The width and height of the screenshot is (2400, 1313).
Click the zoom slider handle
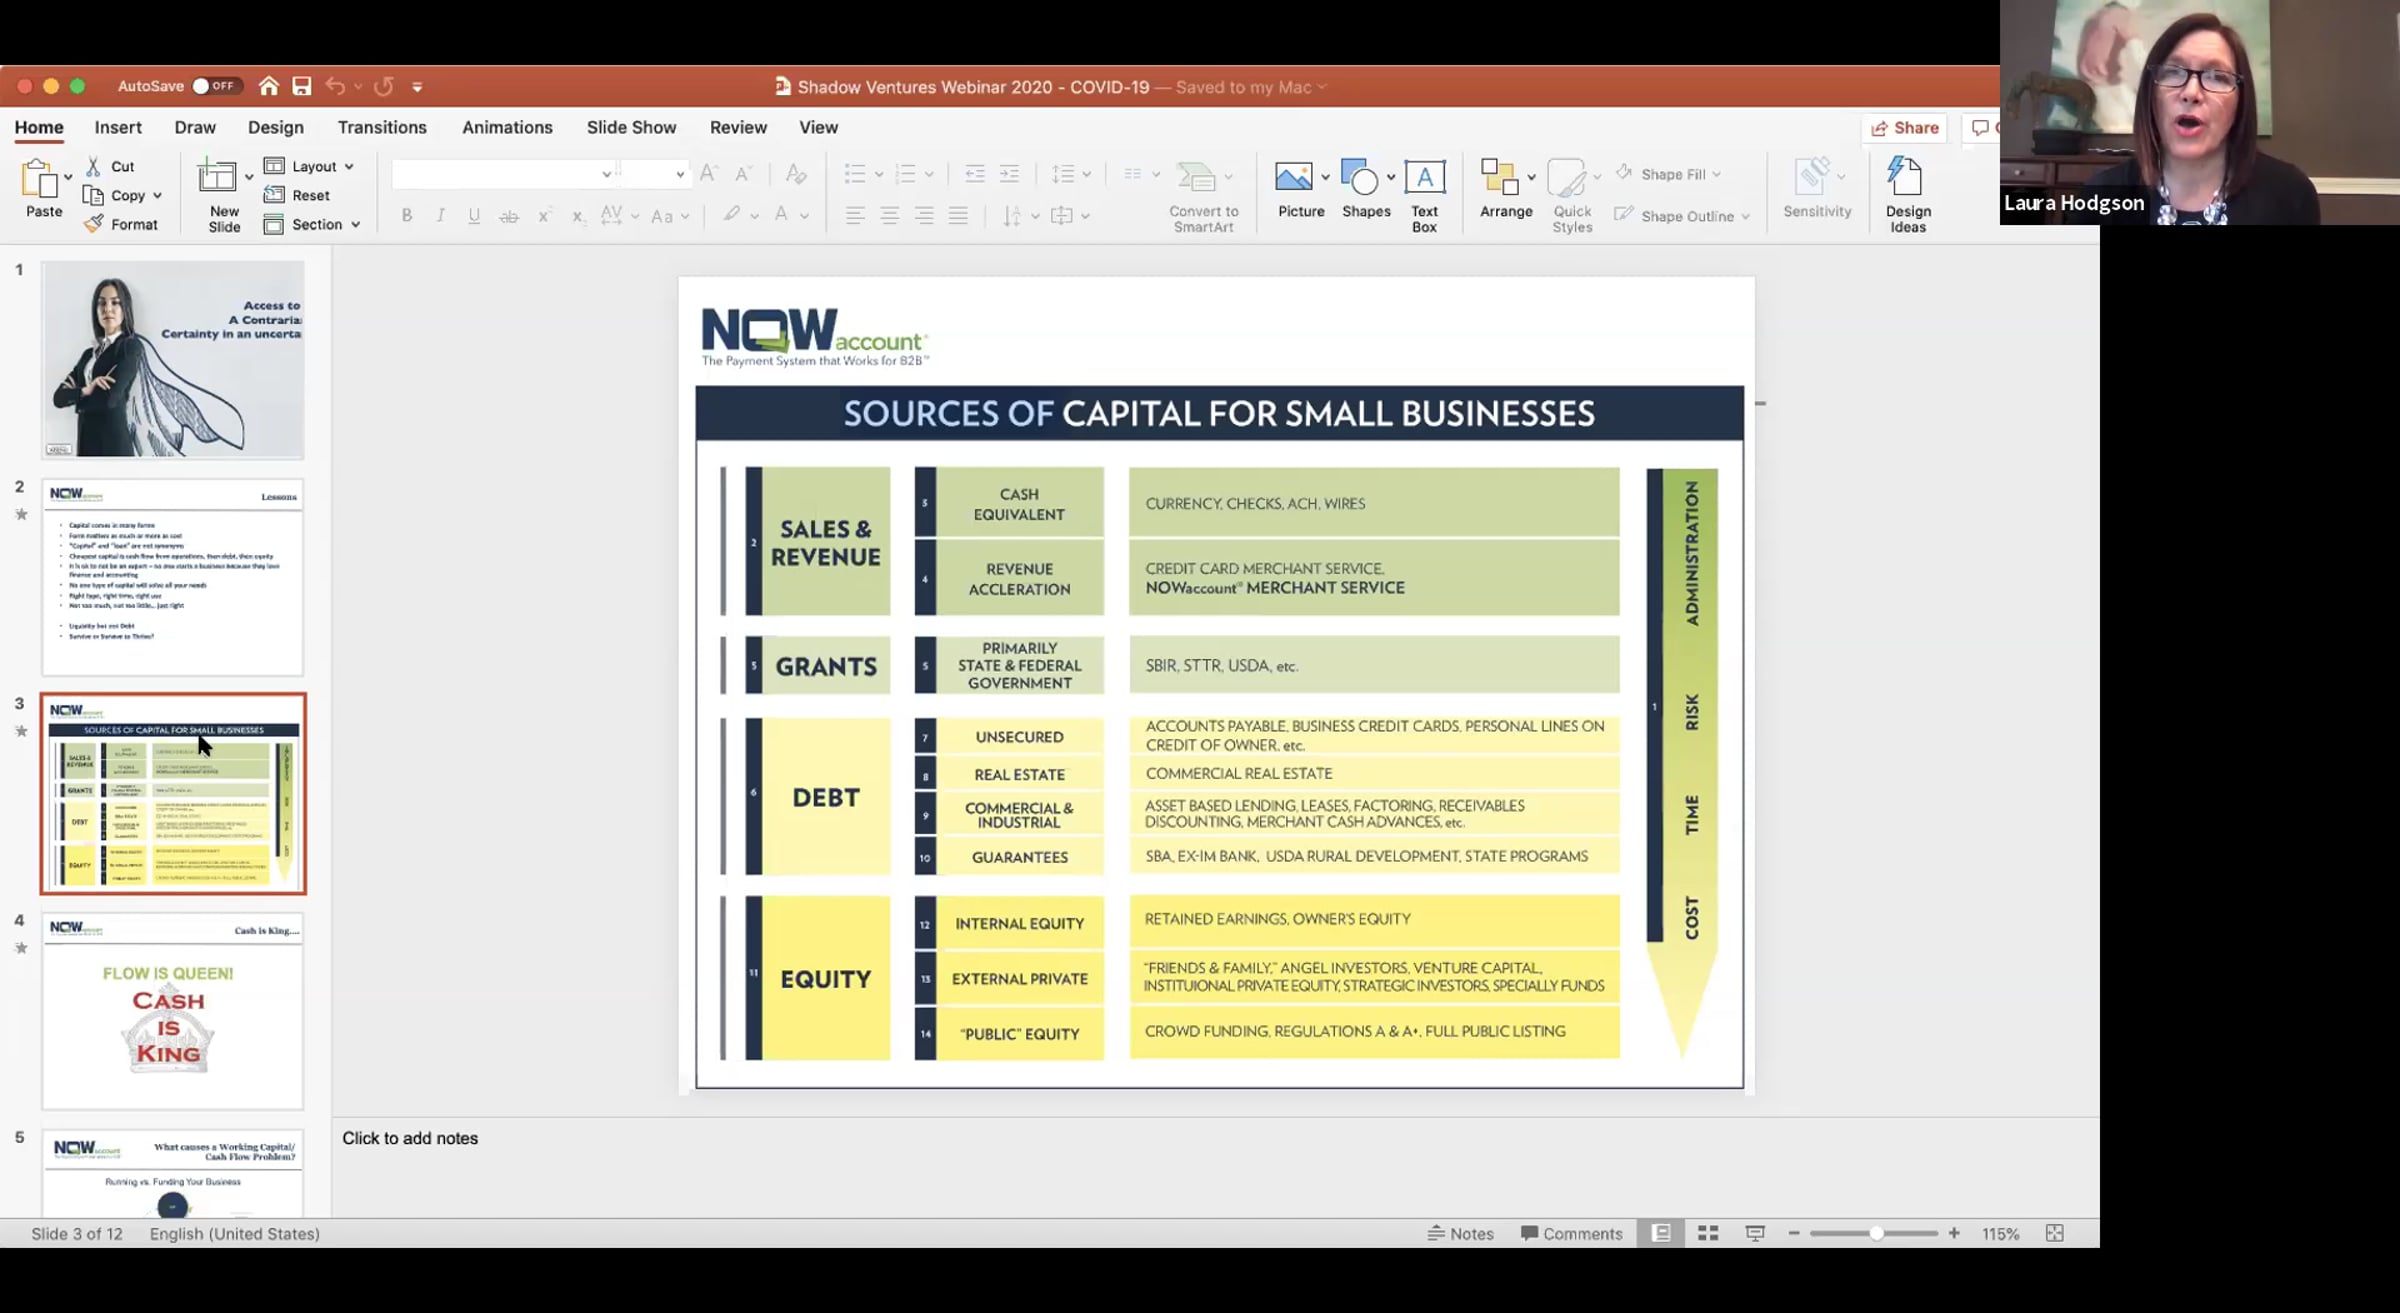point(1877,1233)
